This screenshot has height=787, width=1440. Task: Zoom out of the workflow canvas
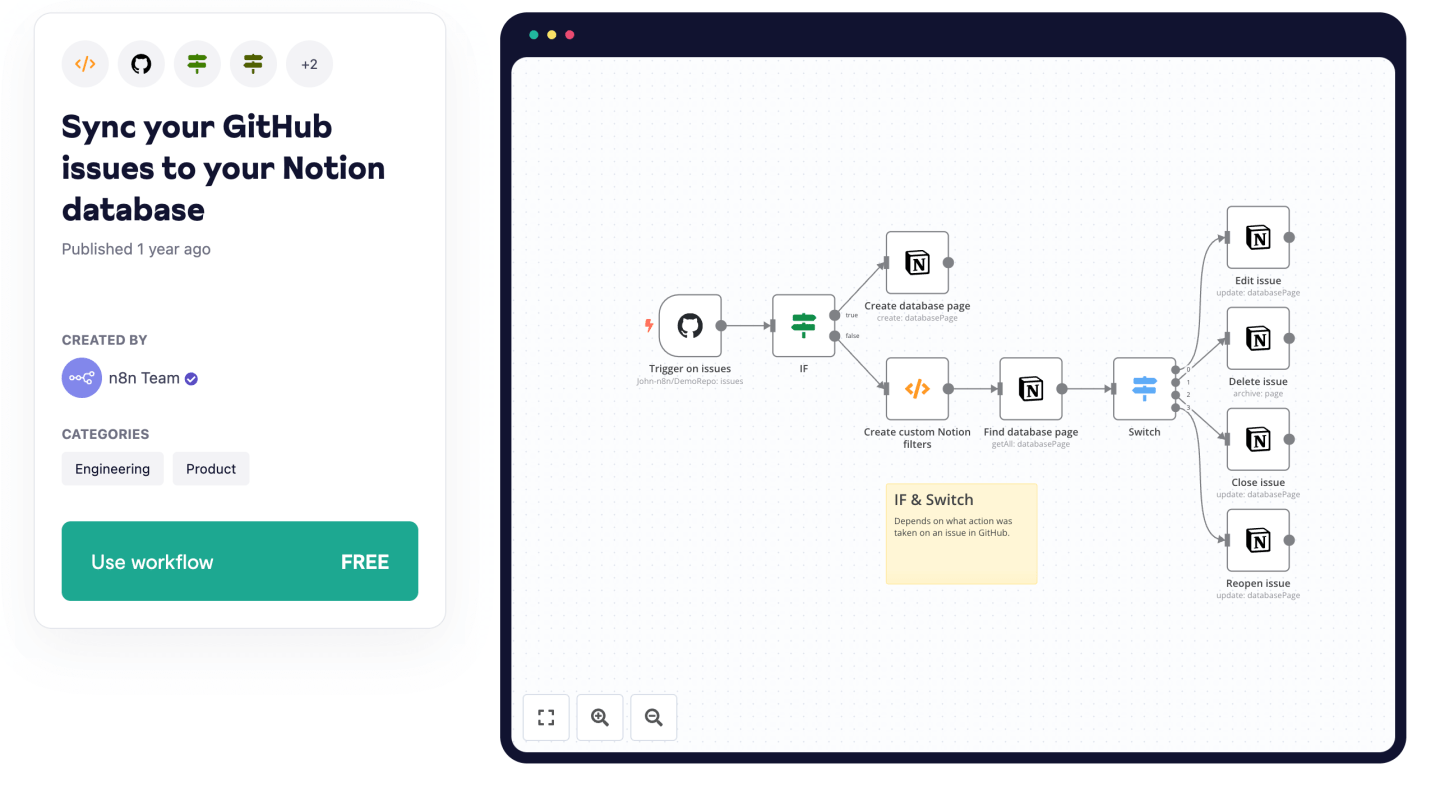pos(653,717)
